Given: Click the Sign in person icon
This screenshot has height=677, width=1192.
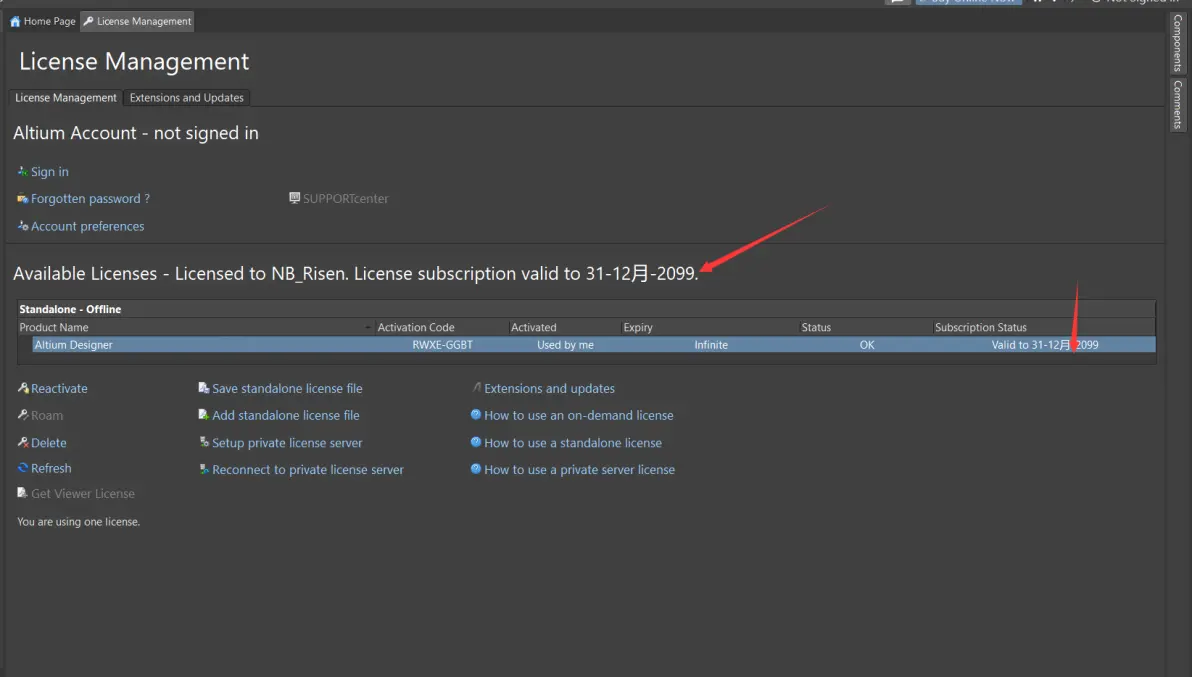Looking at the screenshot, I should coord(22,172).
